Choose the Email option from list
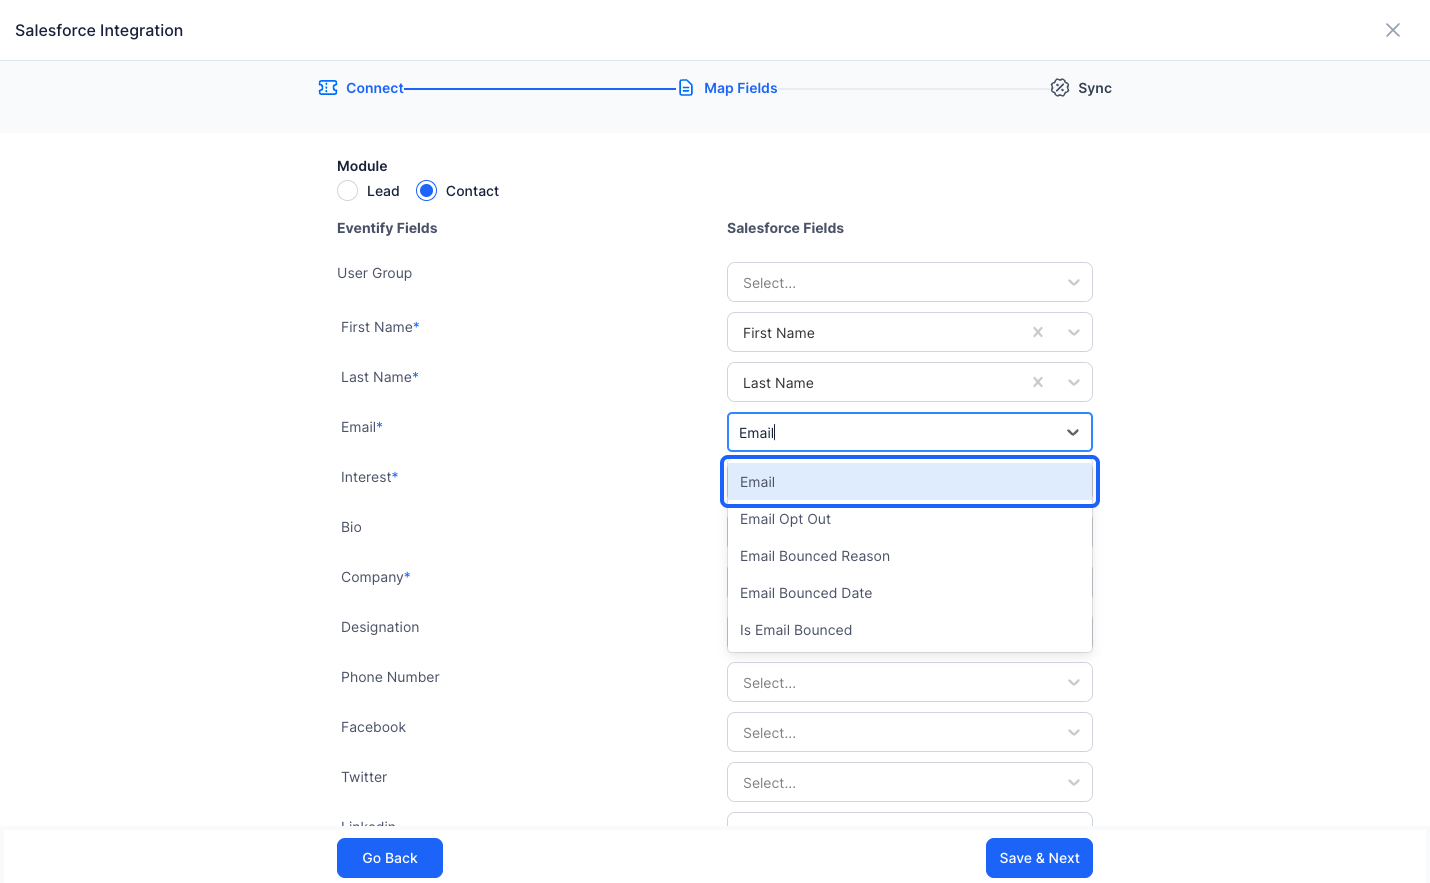 point(910,482)
